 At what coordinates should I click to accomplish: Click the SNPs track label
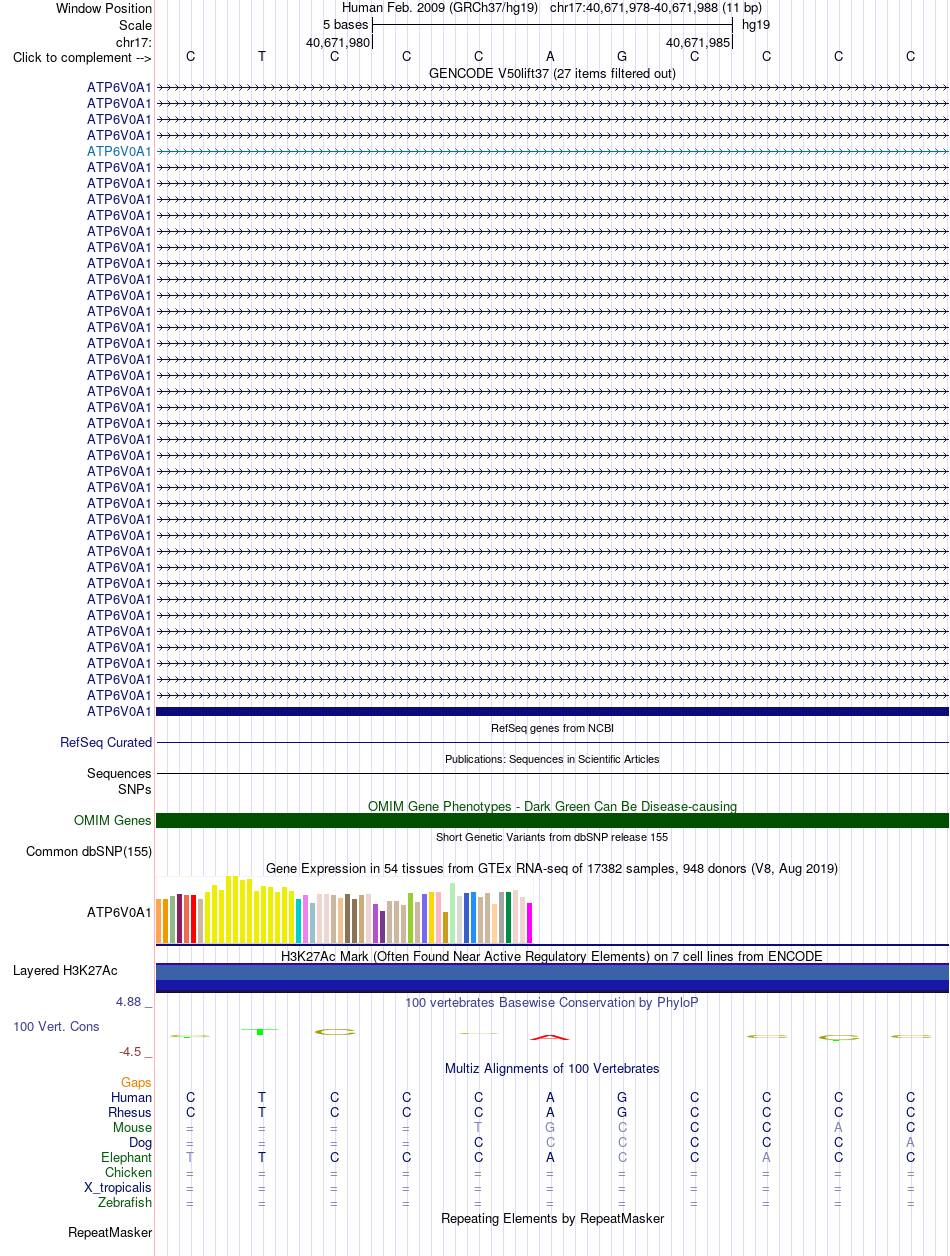coord(134,789)
